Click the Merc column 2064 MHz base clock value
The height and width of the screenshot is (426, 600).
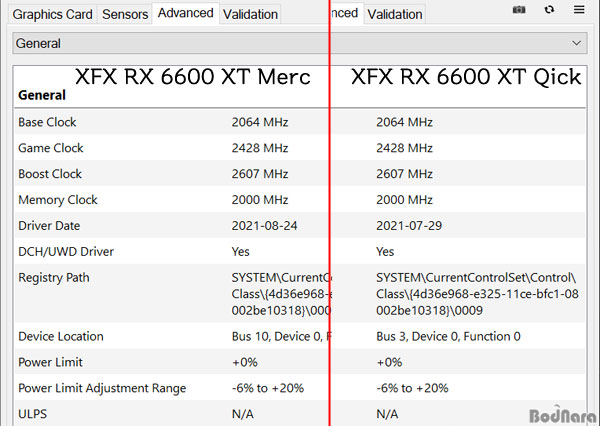(x=260, y=122)
